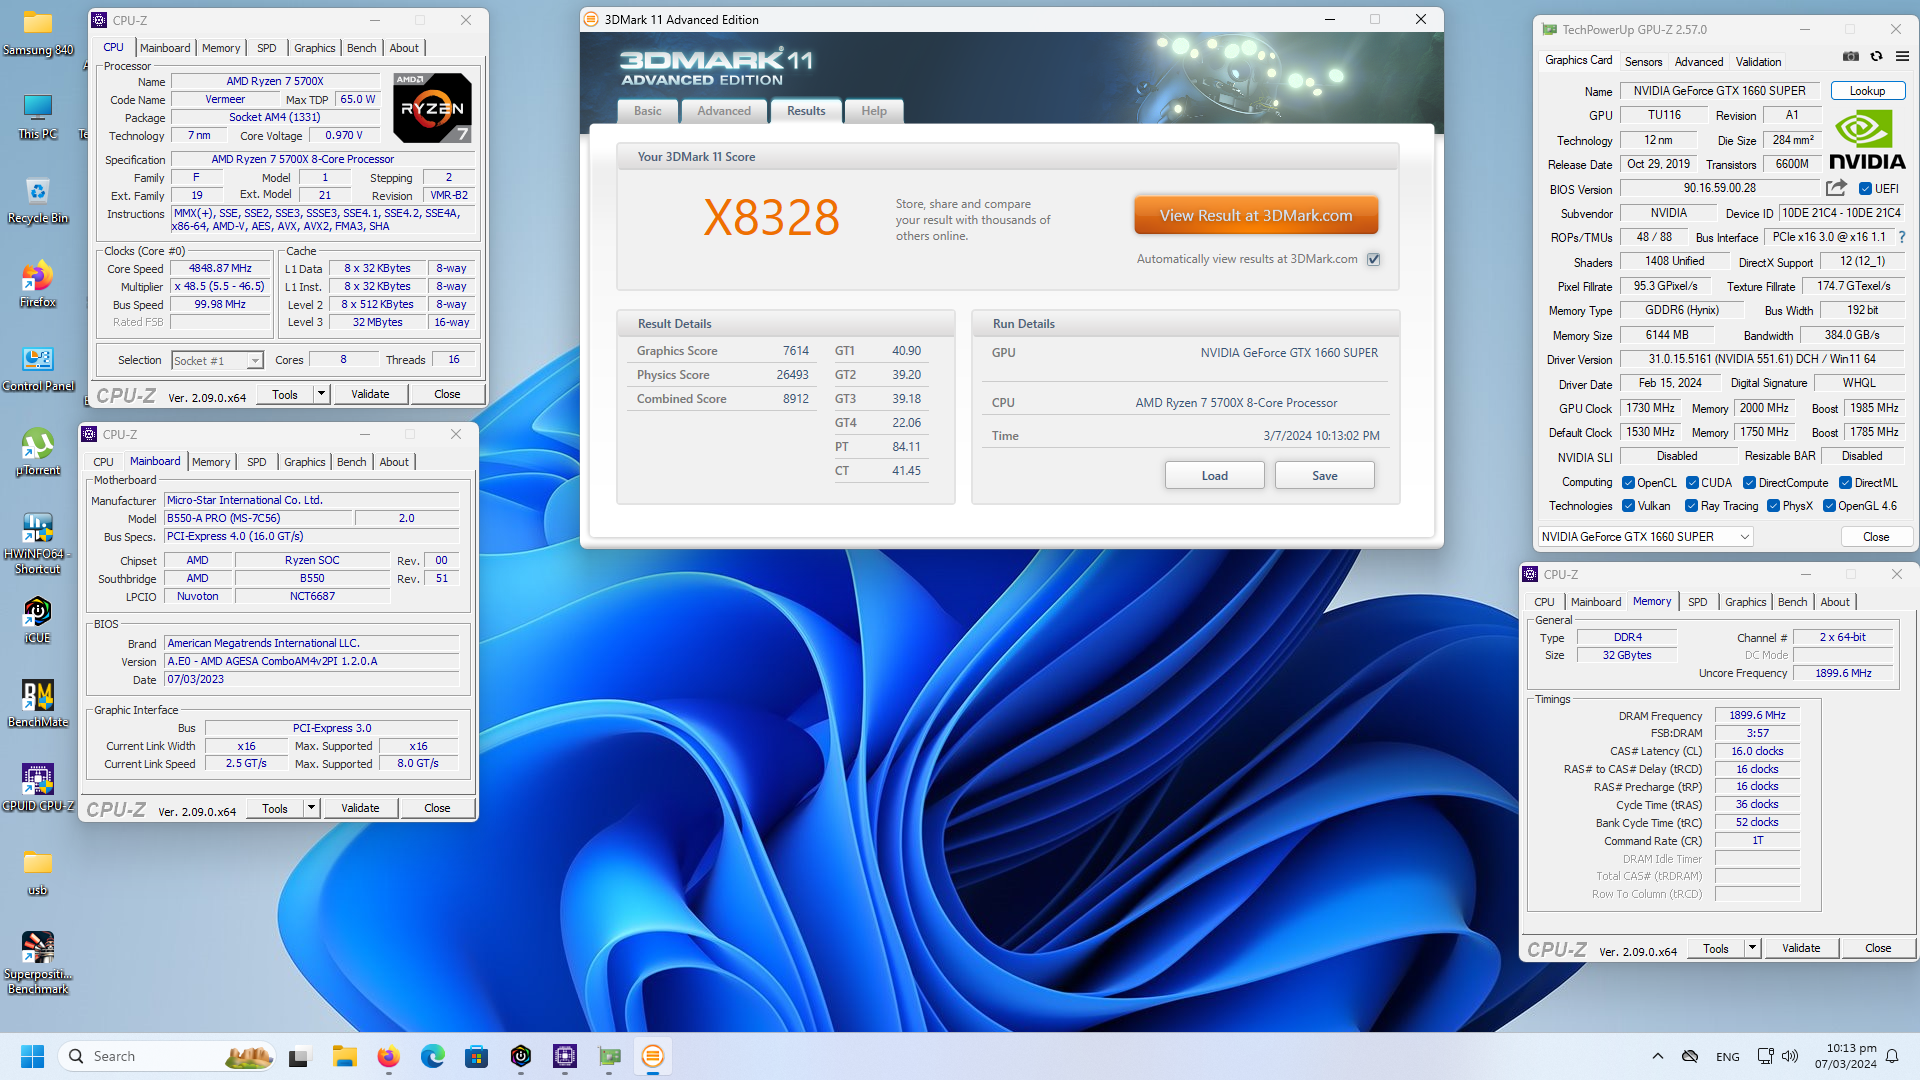This screenshot has height=1080, width=1920.
Task: Launch CPUID CPU-Z desktop icon
Action: coord(38,789)
